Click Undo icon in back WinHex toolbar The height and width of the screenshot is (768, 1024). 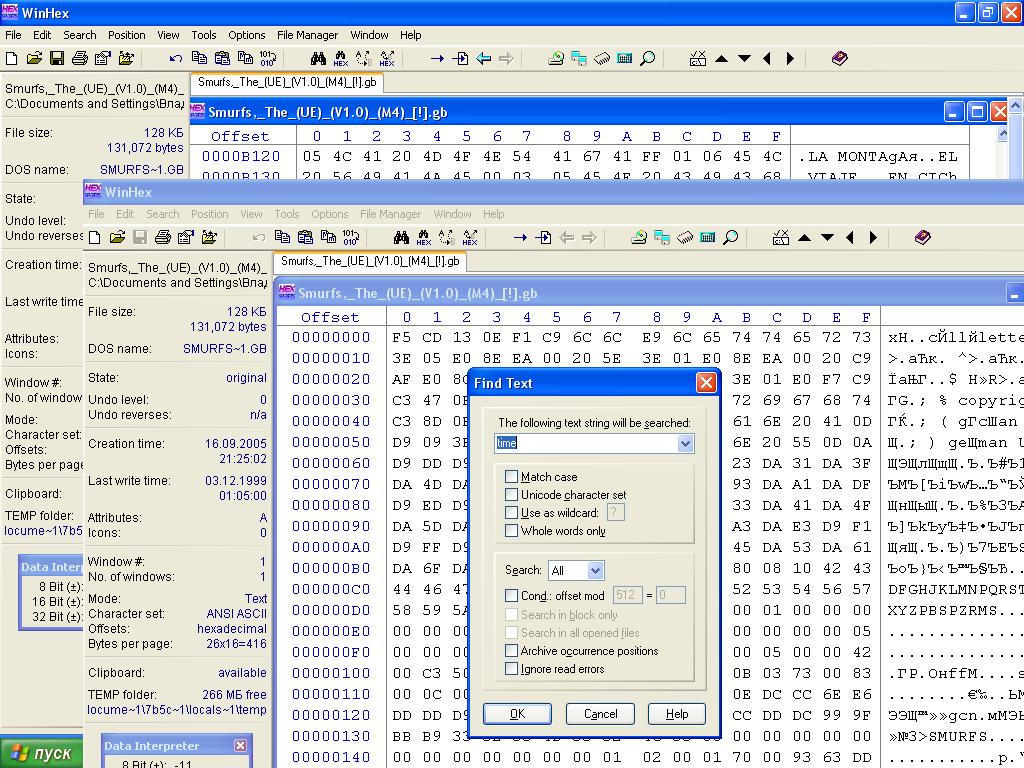click(175, 59)
